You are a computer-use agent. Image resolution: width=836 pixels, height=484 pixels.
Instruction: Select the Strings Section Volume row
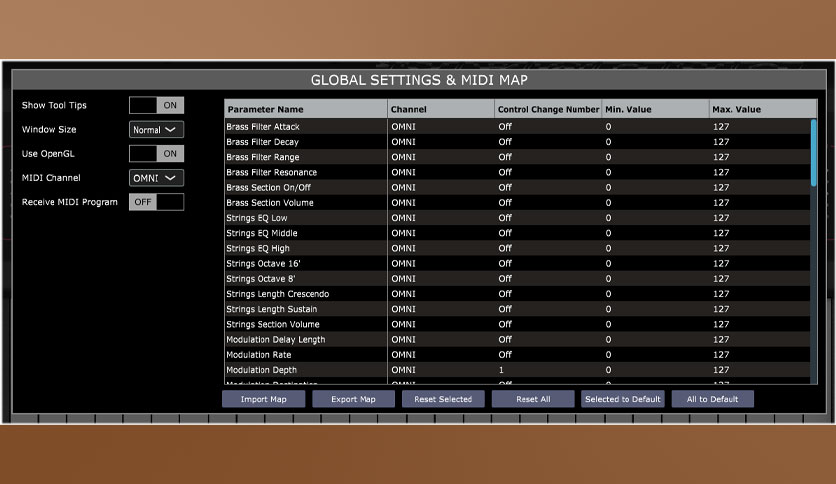point(517,324)
